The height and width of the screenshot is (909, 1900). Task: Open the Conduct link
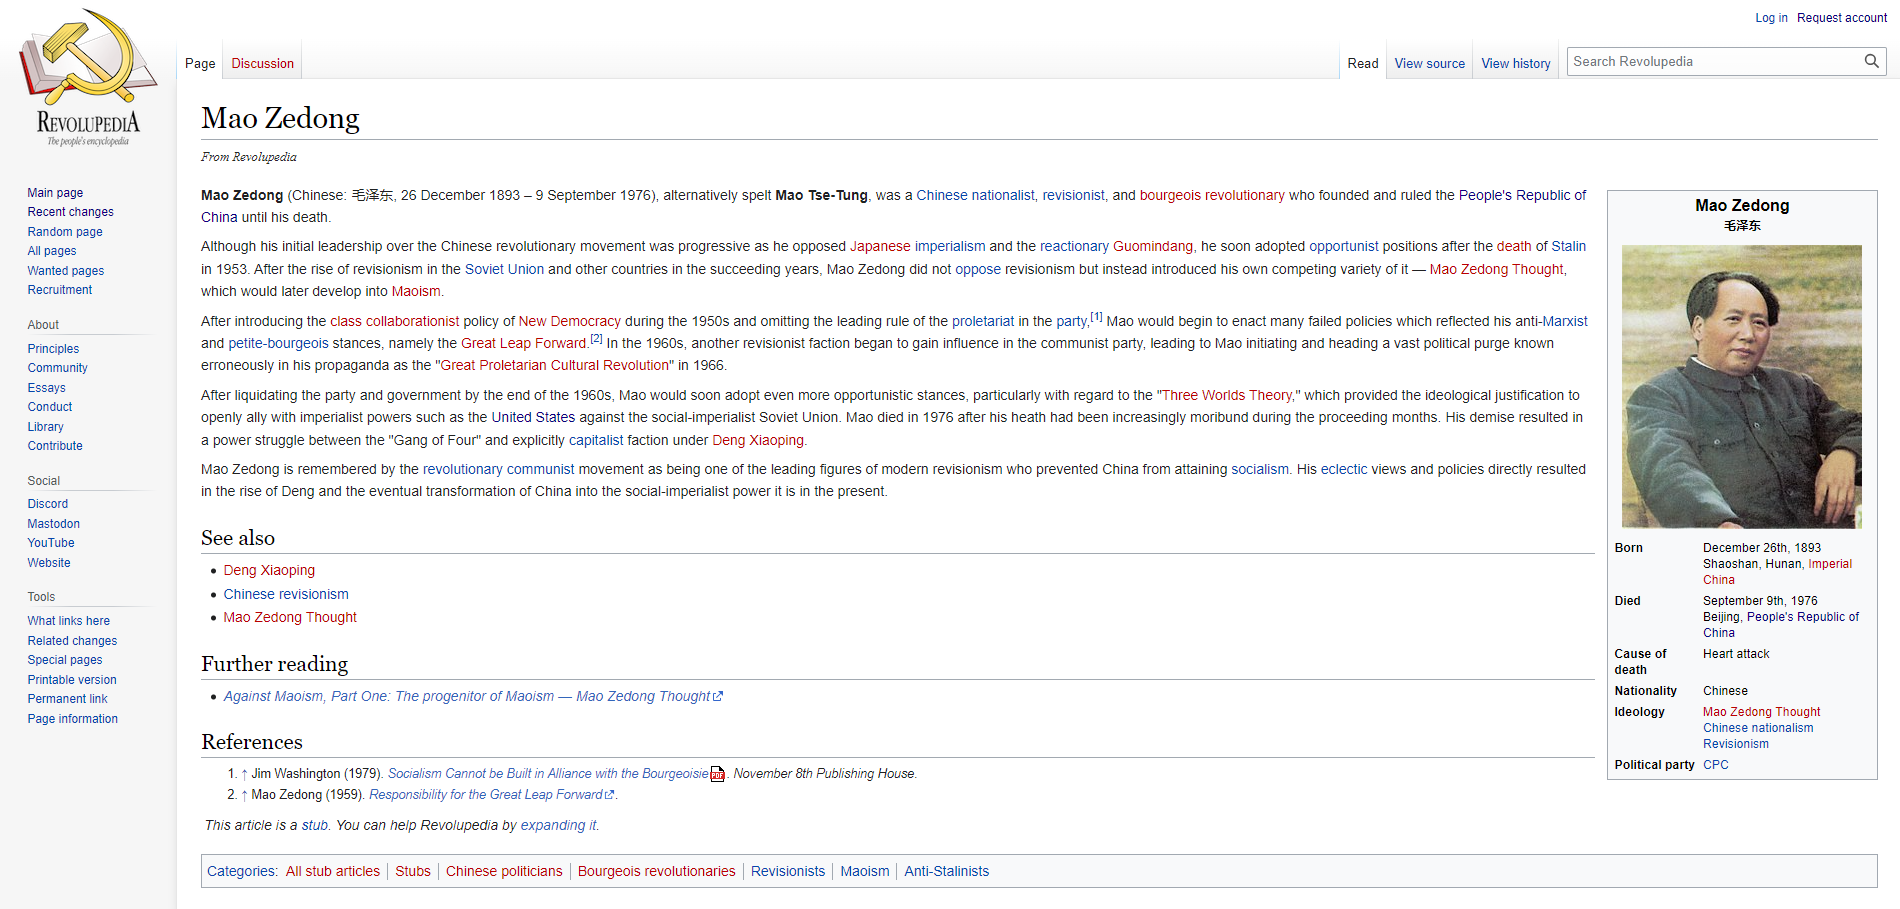point(50,407)
